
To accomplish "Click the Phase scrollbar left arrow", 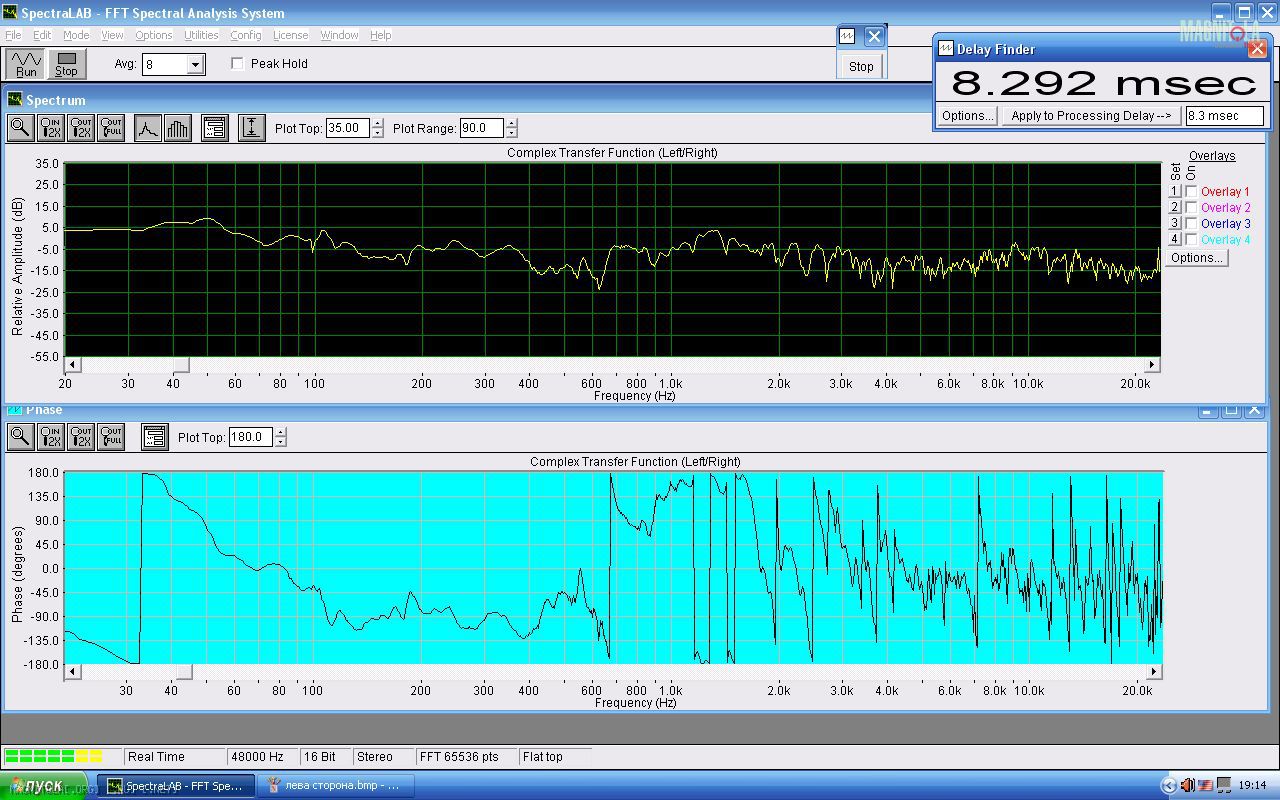I will [72, 672].
